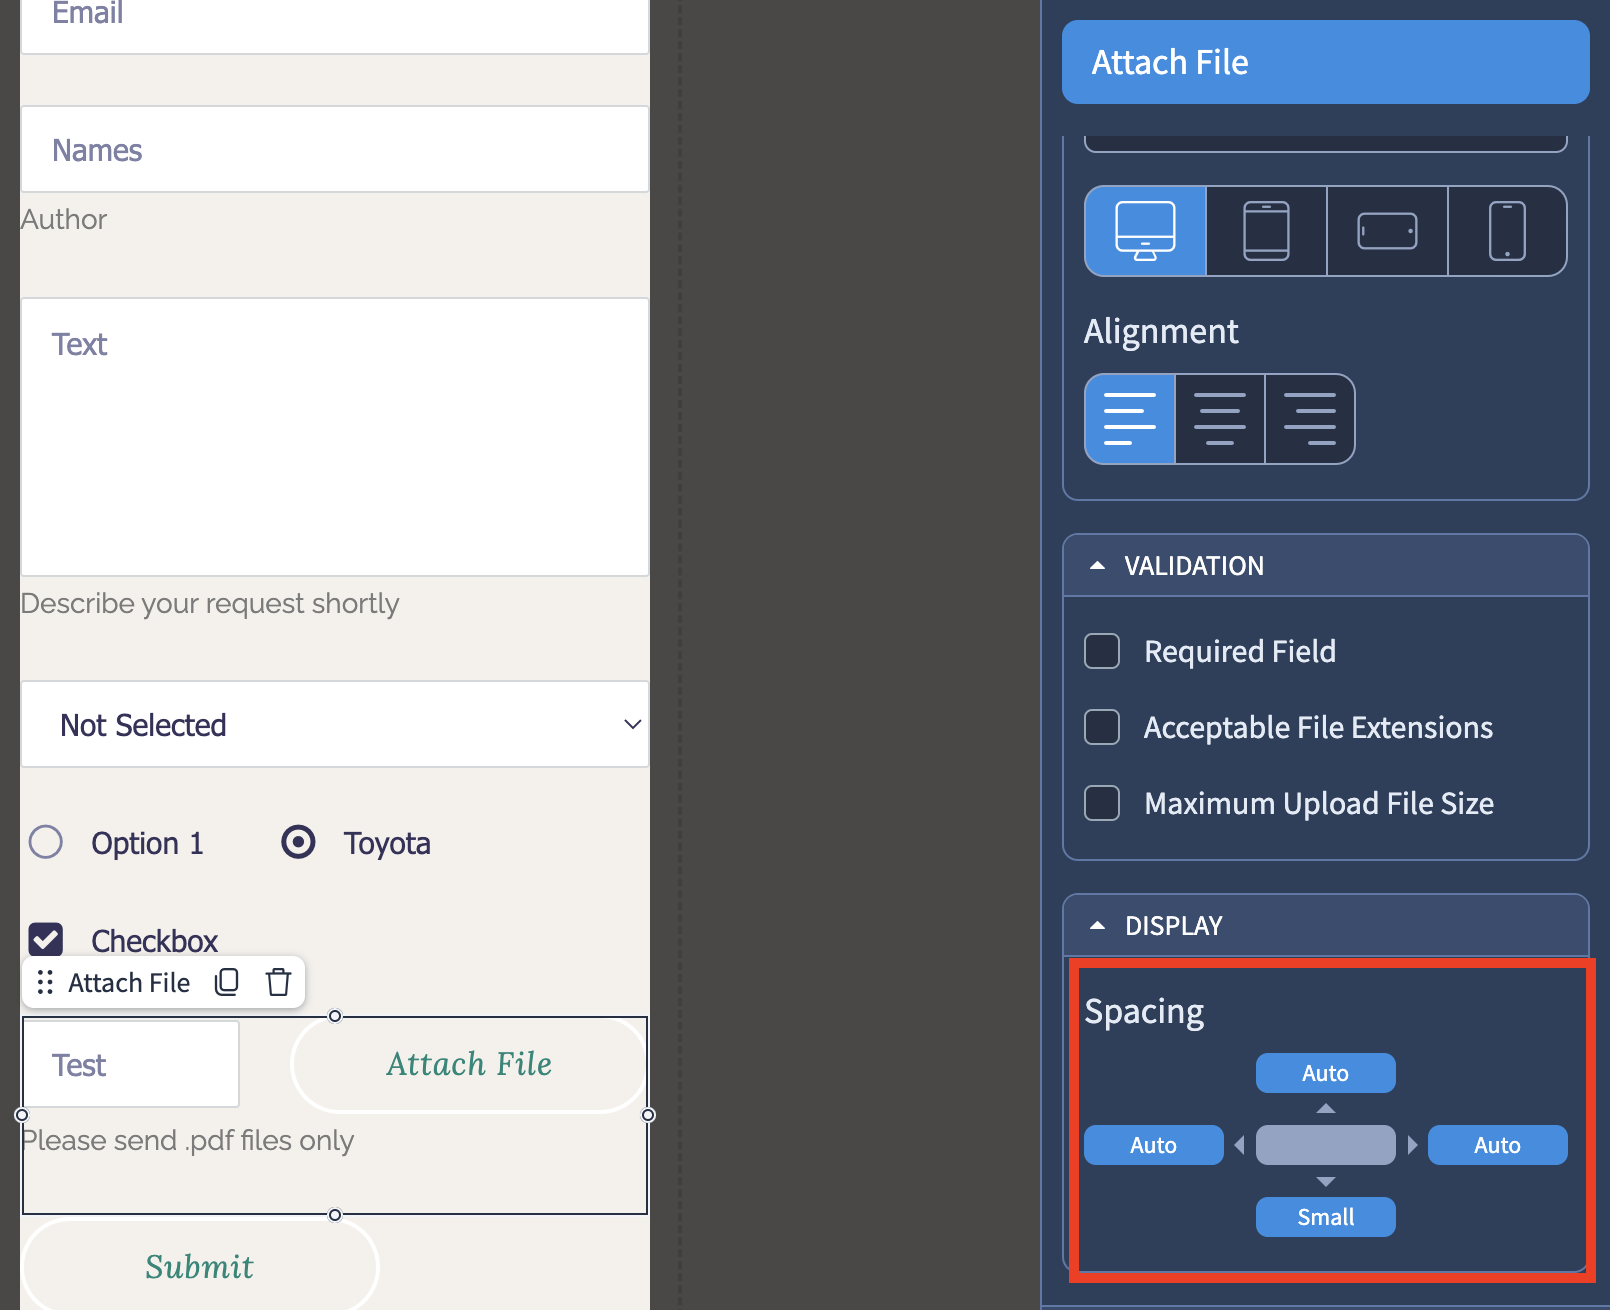
Task: Click 'Please send .pdf files only' text
Action: pyautogui.click(x=188, y=1140)
